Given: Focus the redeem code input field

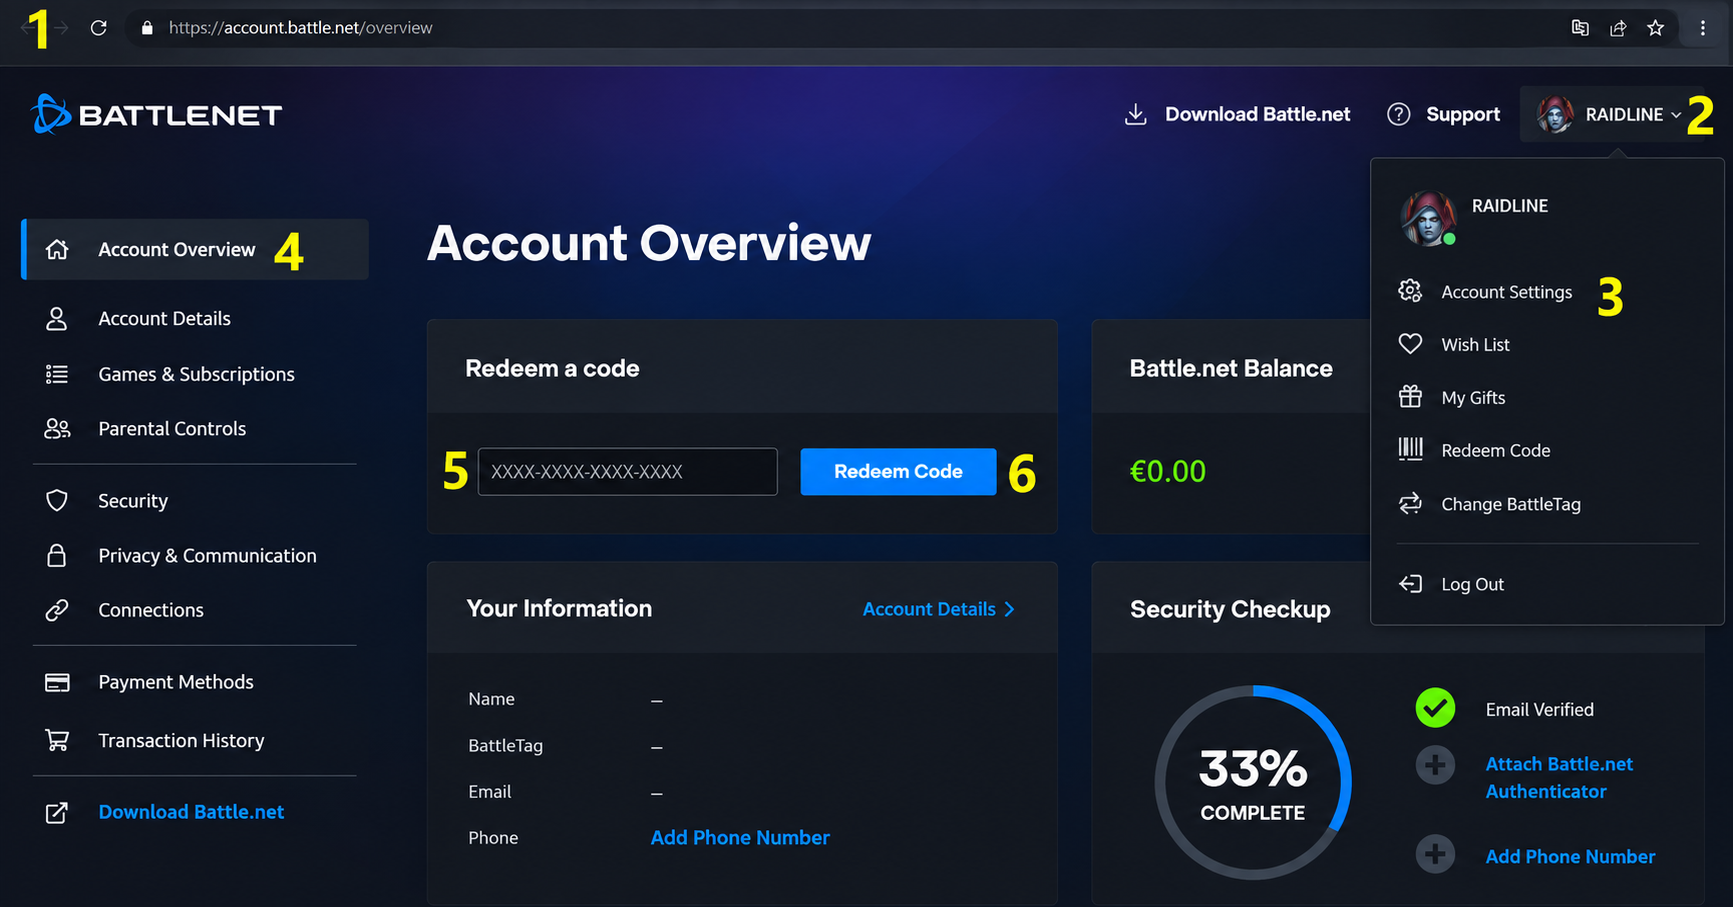Looking at the screenshot, I should (628, 471).
